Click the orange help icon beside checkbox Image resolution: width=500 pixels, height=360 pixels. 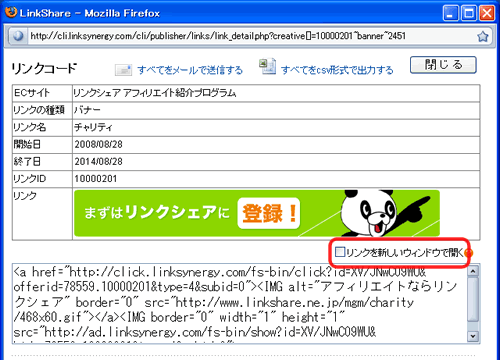(469, 253)
